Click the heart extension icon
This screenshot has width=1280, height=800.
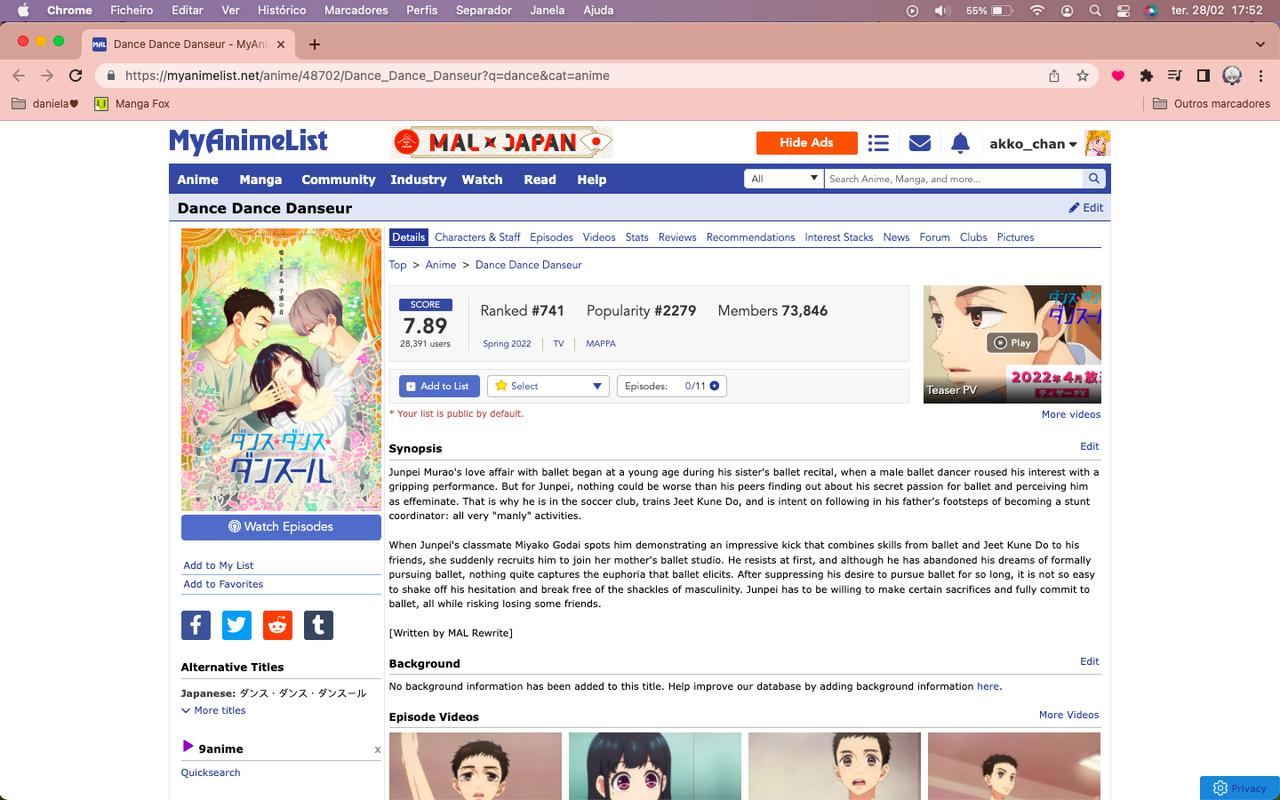point(1118,76)
